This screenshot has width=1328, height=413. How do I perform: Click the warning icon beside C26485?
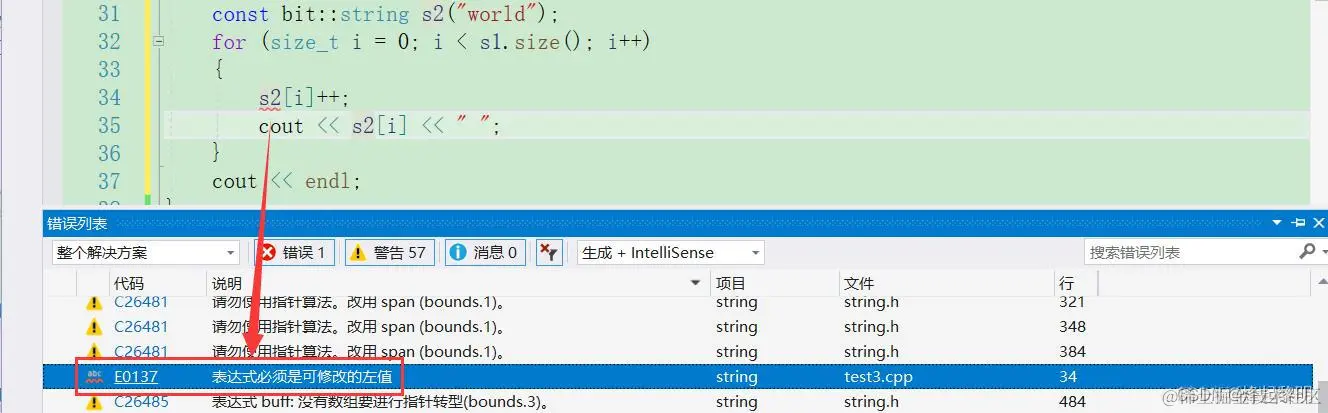tap(94, 402)
